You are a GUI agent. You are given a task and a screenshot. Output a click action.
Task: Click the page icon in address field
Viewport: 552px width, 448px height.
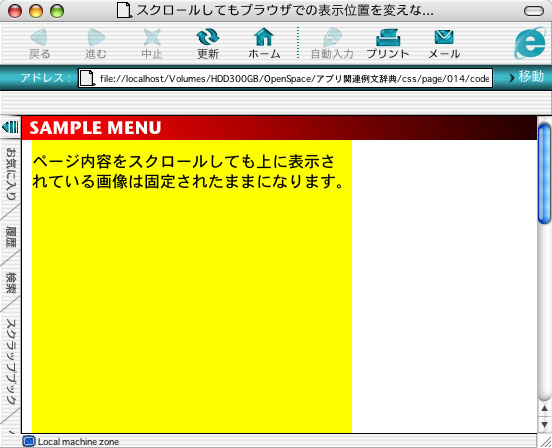(87, 78)
